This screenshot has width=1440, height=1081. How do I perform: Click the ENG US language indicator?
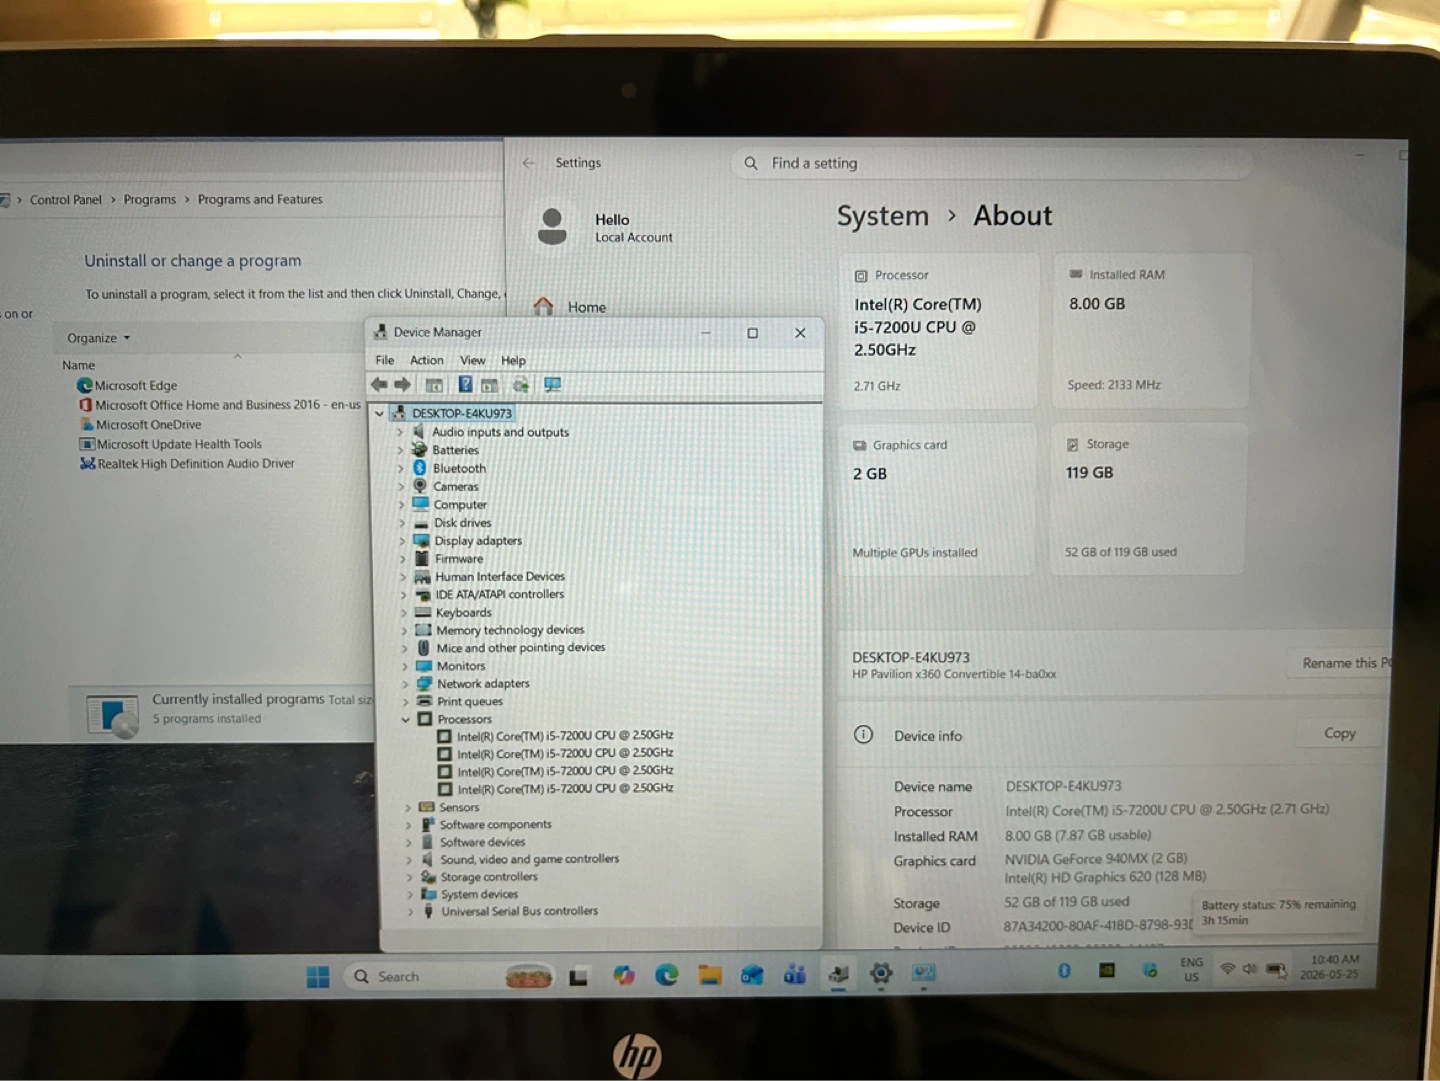click(x=1192, y=970)
